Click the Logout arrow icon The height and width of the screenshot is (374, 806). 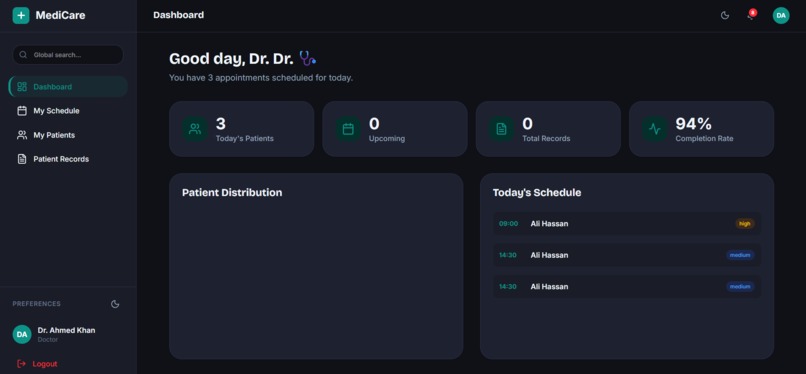pyautogui.click(x=22, y=364)
